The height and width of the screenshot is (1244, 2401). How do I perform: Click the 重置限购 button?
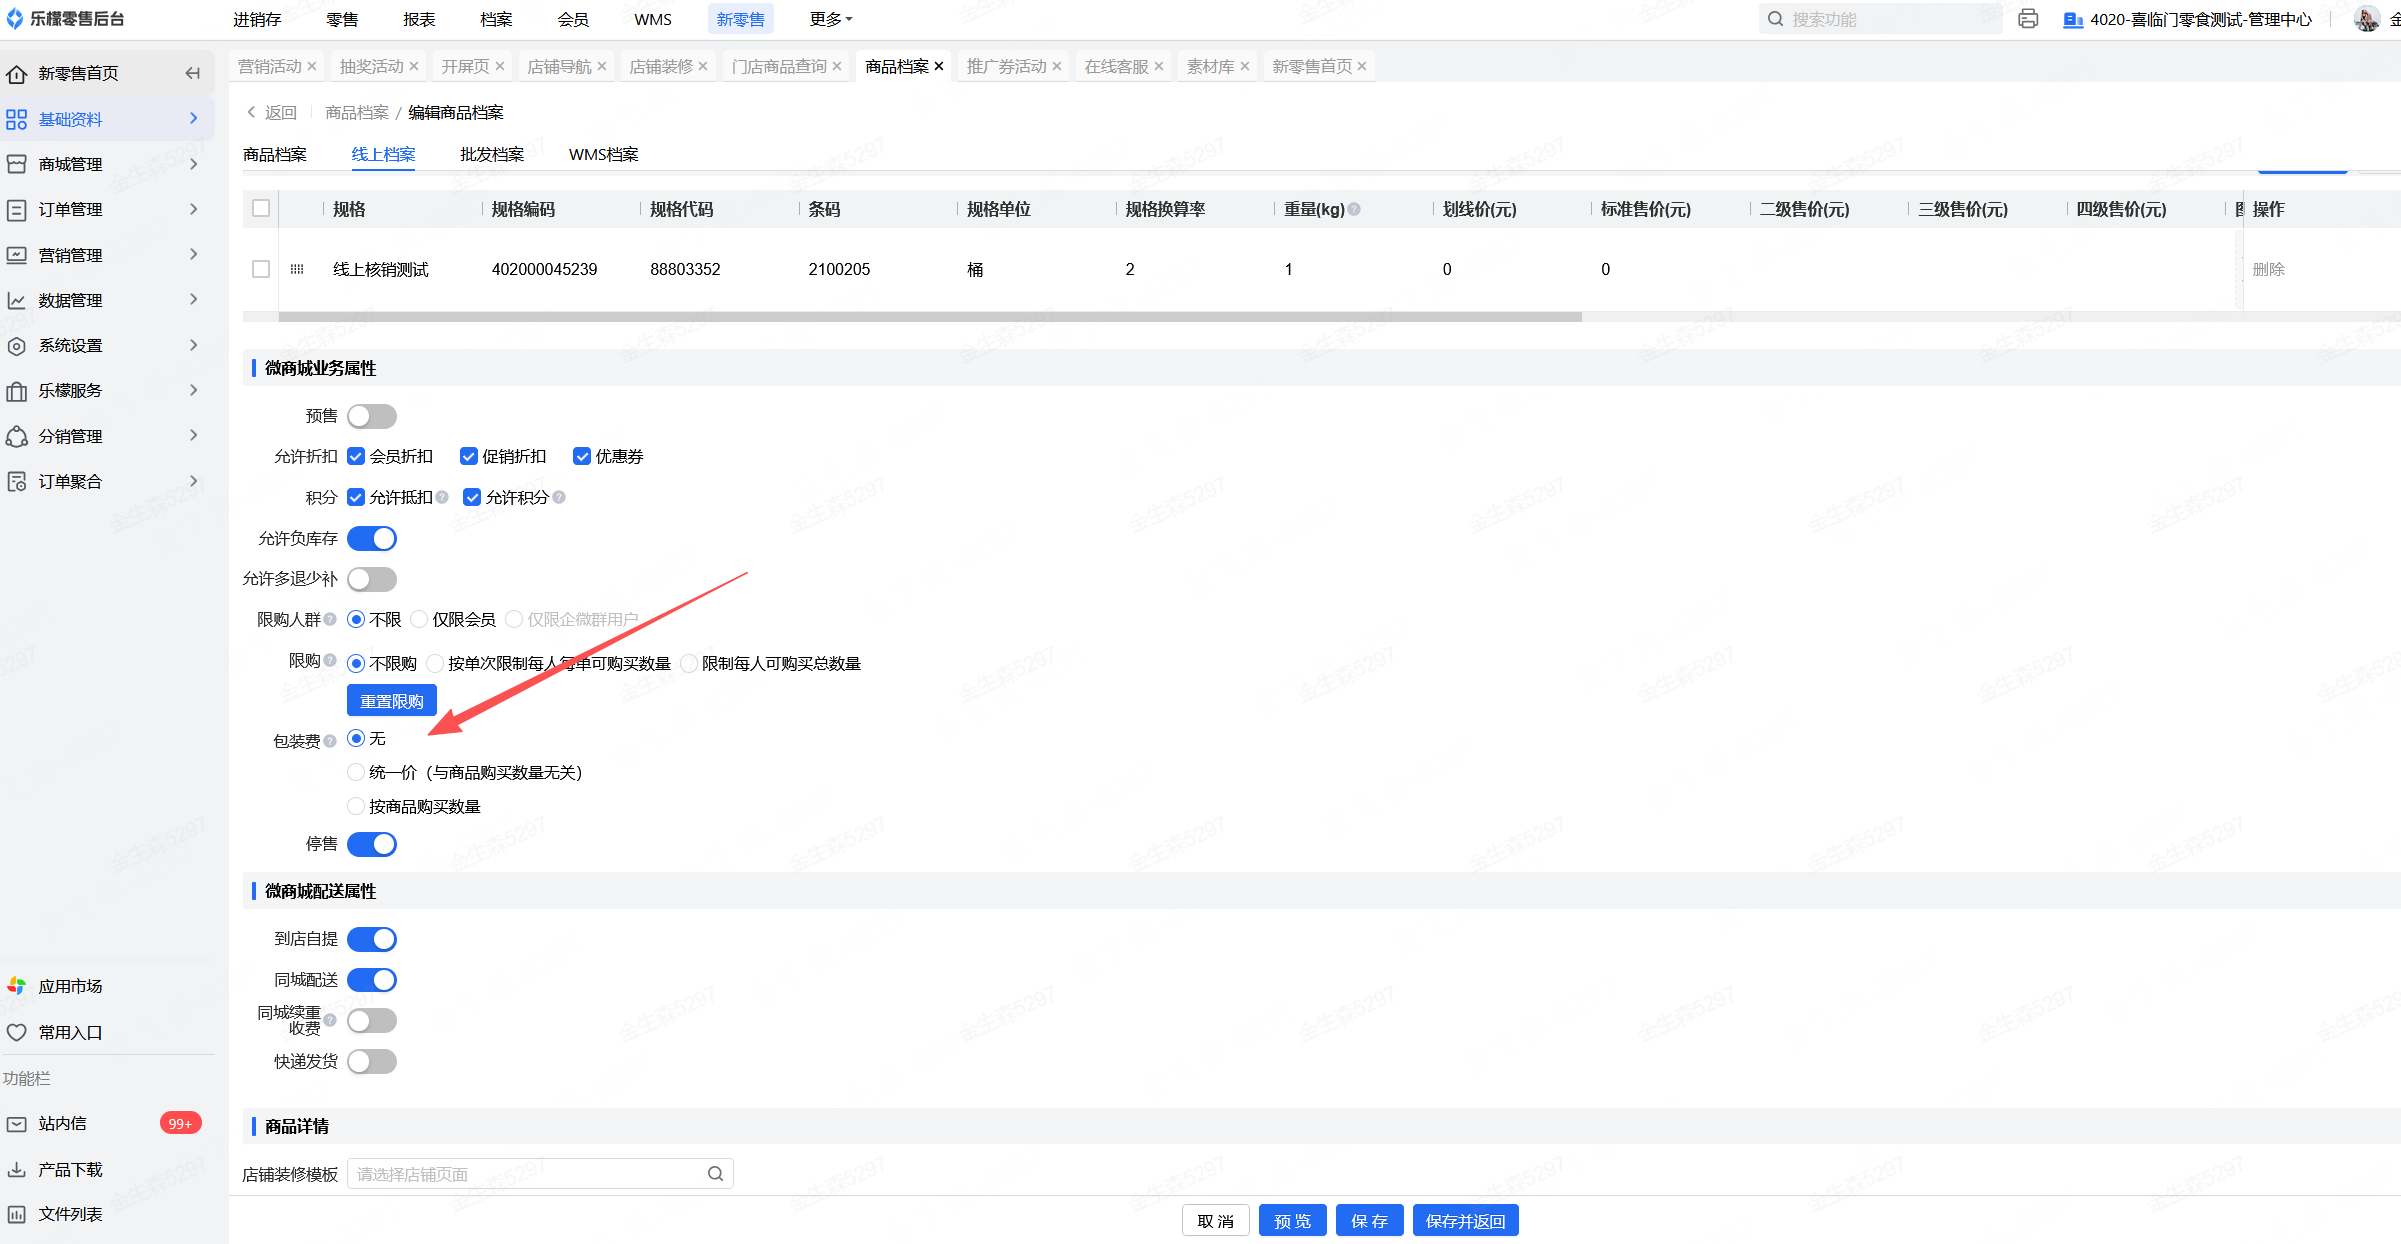click(391, 701)
